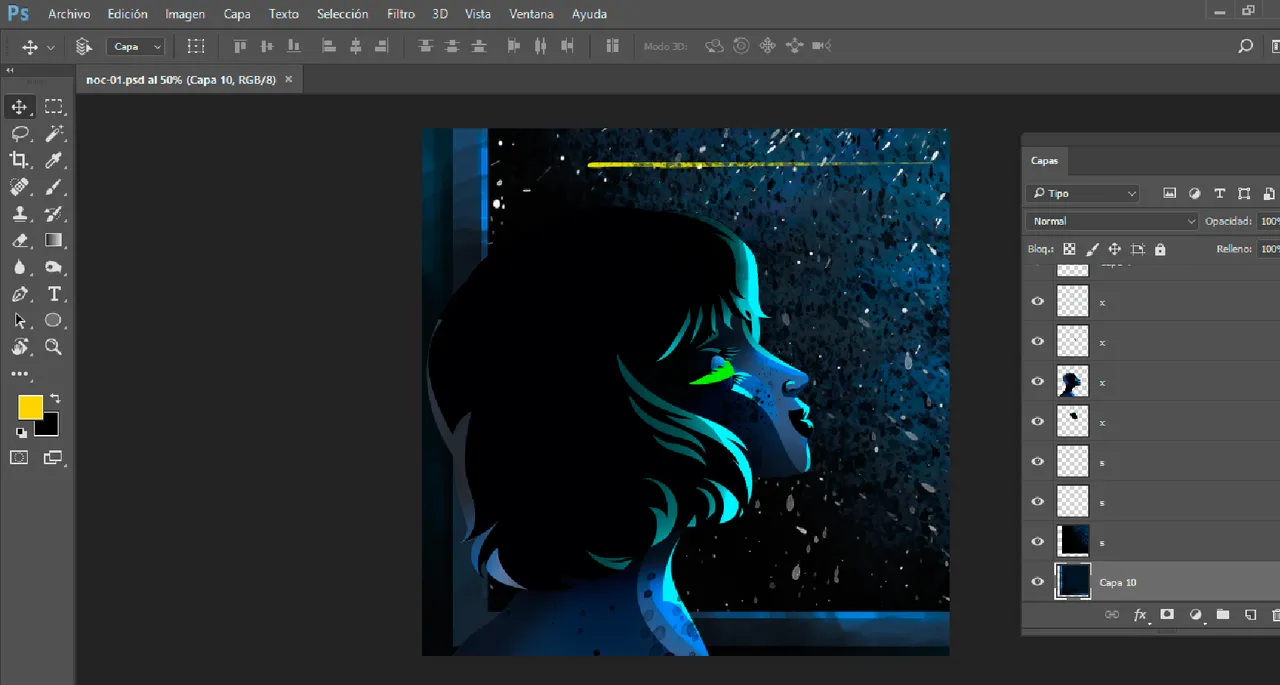This screenshot has width=1280, height=685.
Task: Open the Normal blending mode dropdown
Action: tap(1112, 221)
